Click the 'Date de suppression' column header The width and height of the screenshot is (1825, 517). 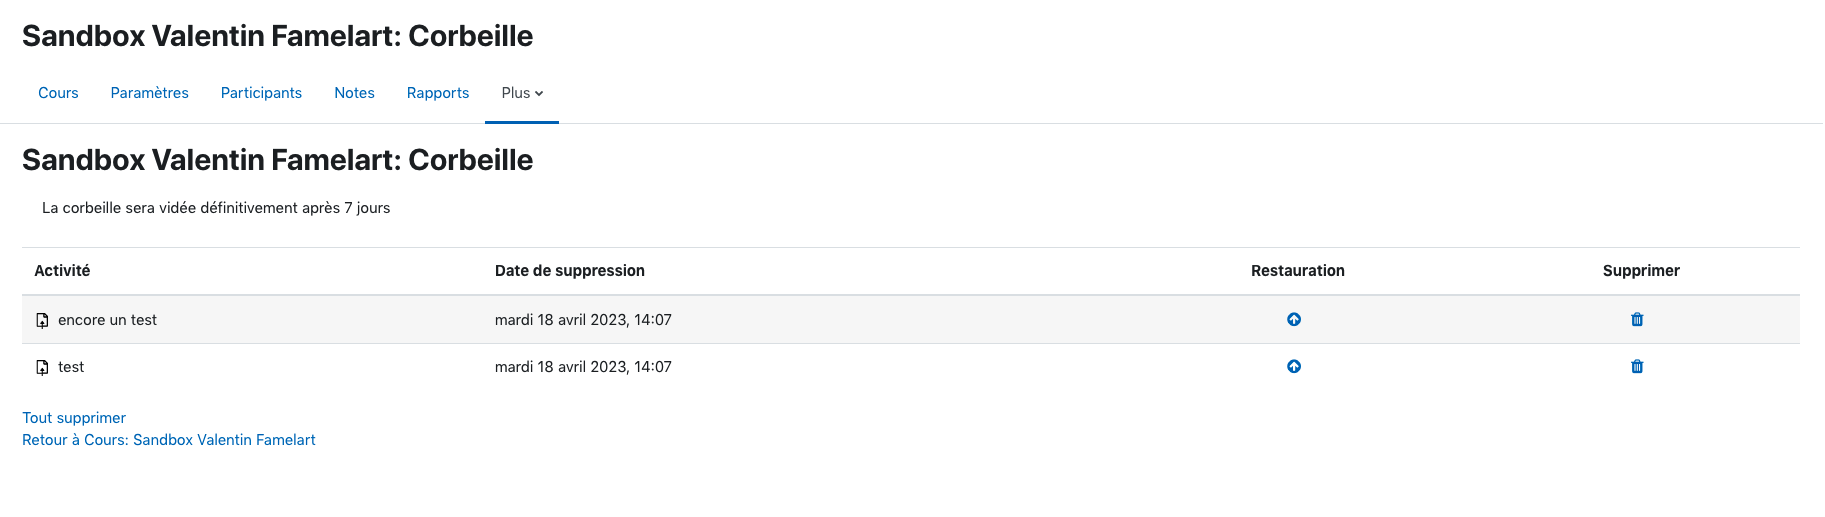(x=570, y=271)
